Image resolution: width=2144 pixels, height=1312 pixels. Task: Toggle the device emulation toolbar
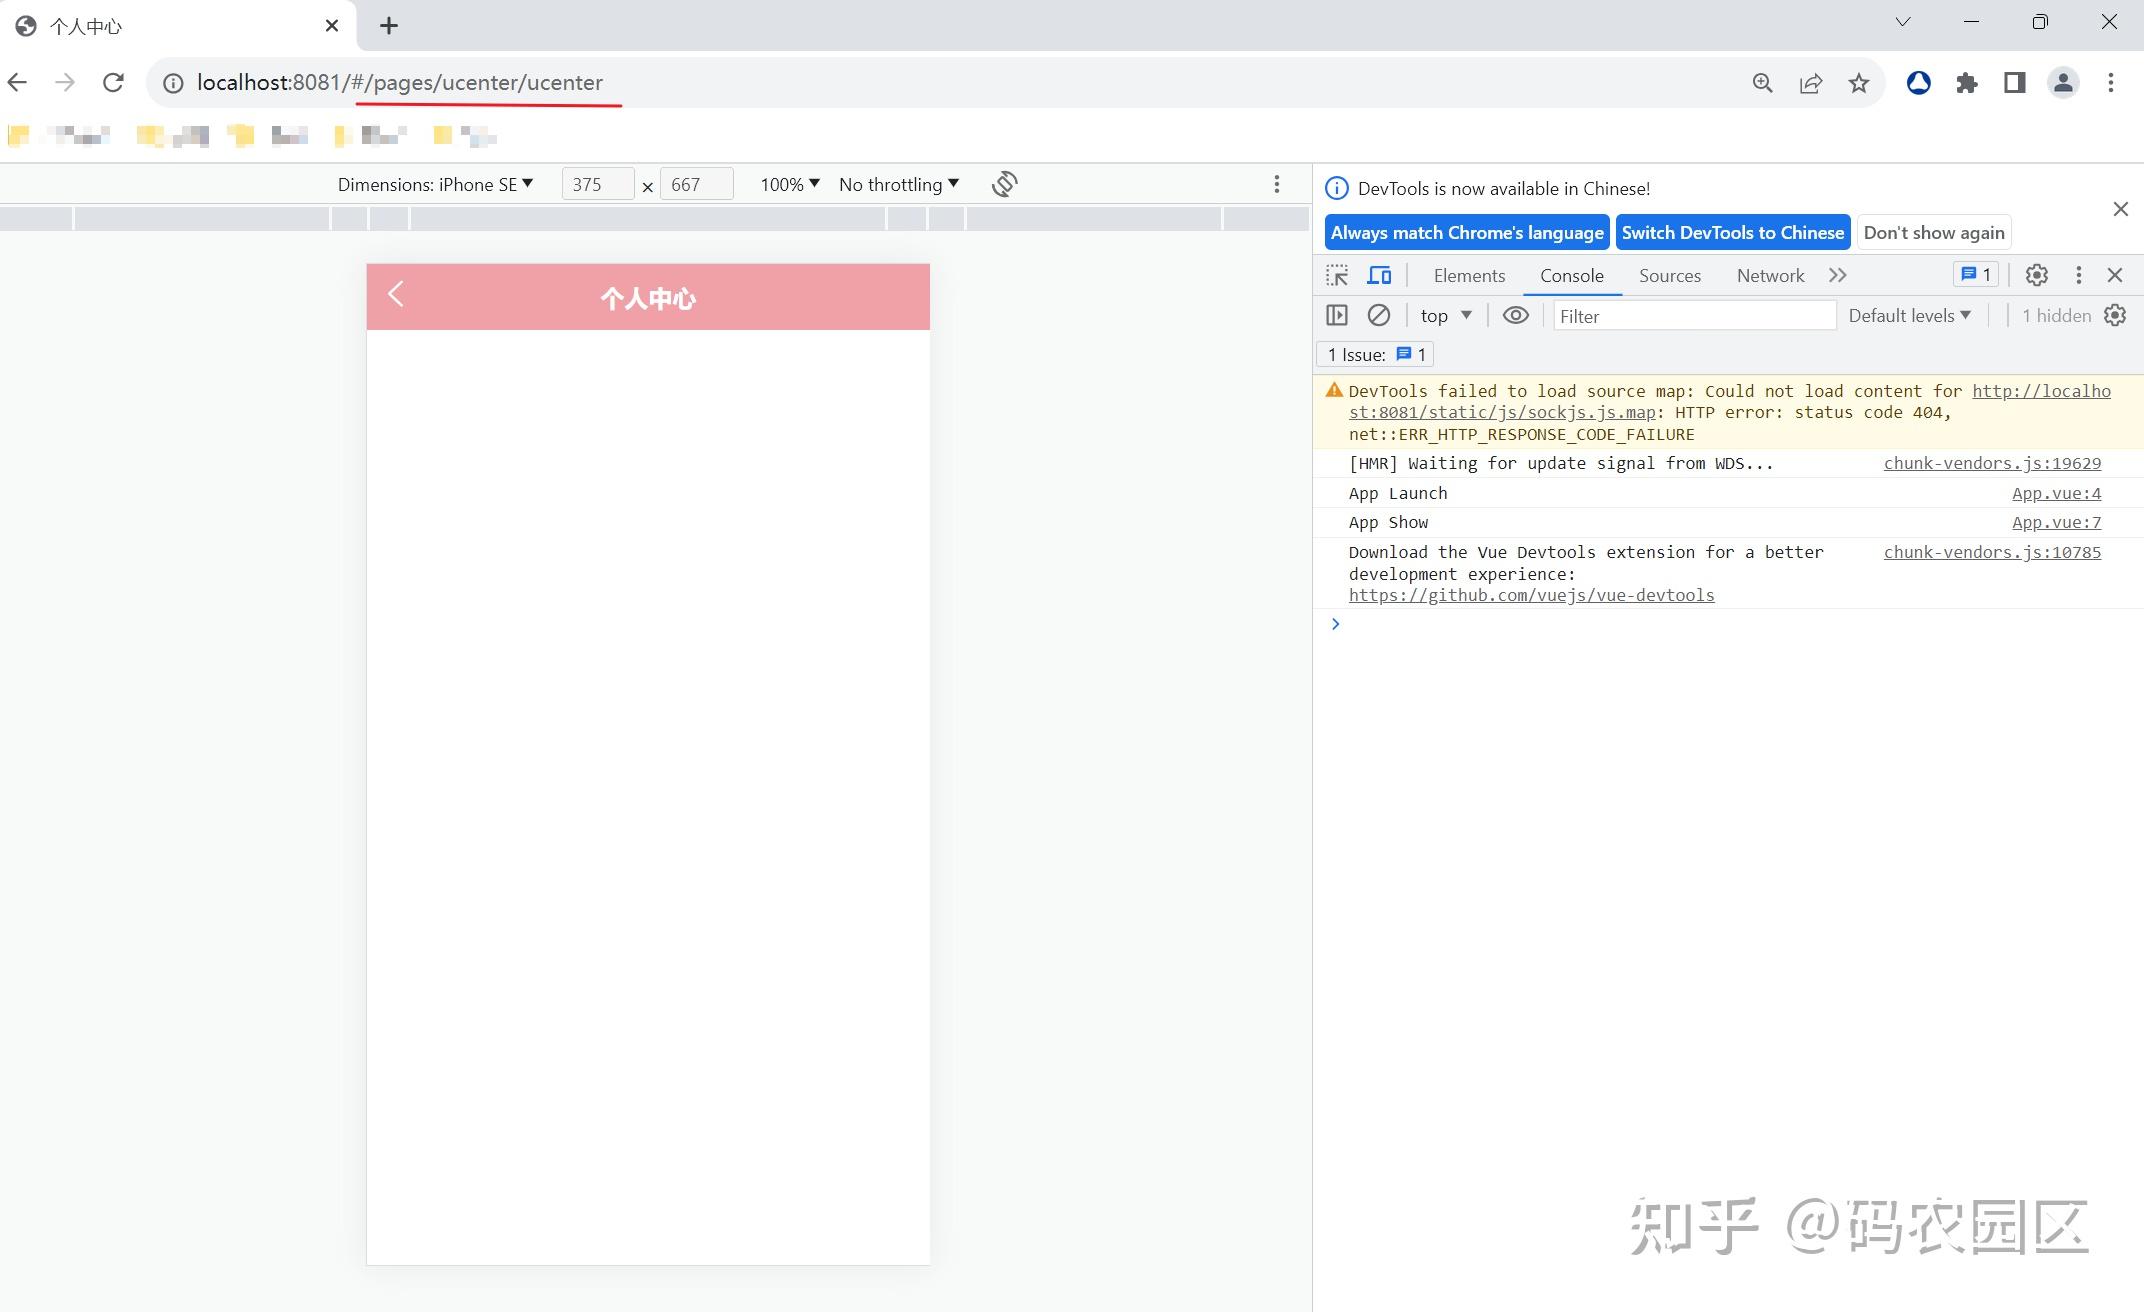(1380, 275)
